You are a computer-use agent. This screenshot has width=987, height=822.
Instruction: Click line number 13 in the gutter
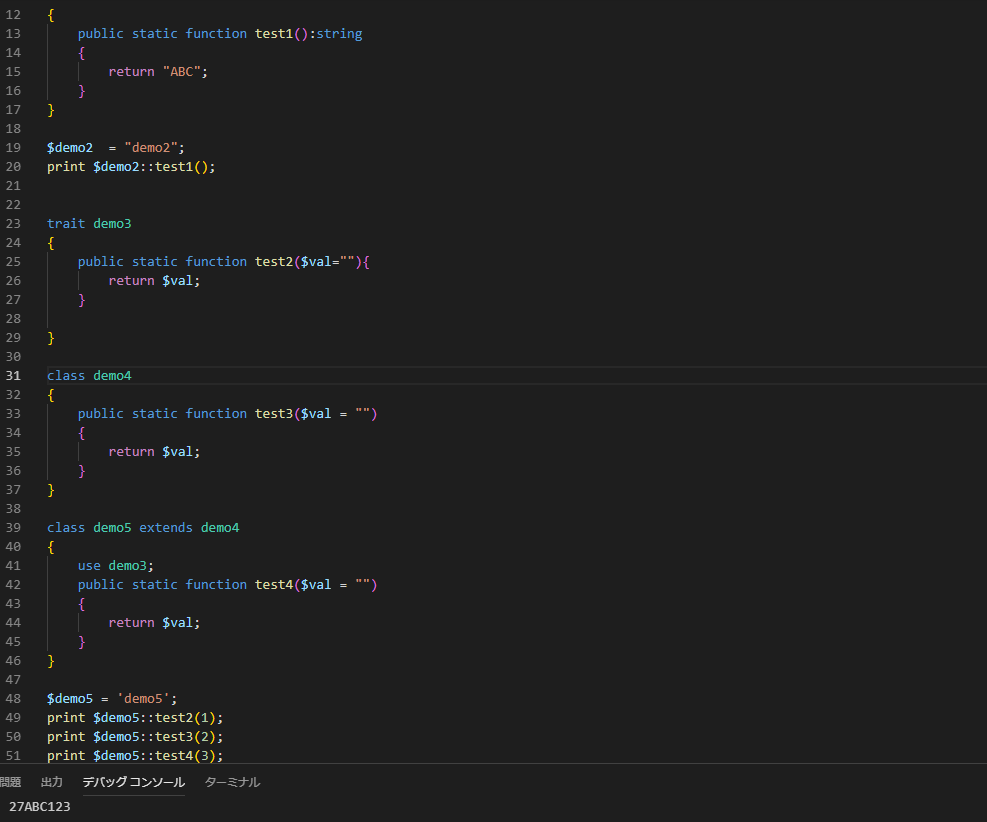[x=13, y=33]
